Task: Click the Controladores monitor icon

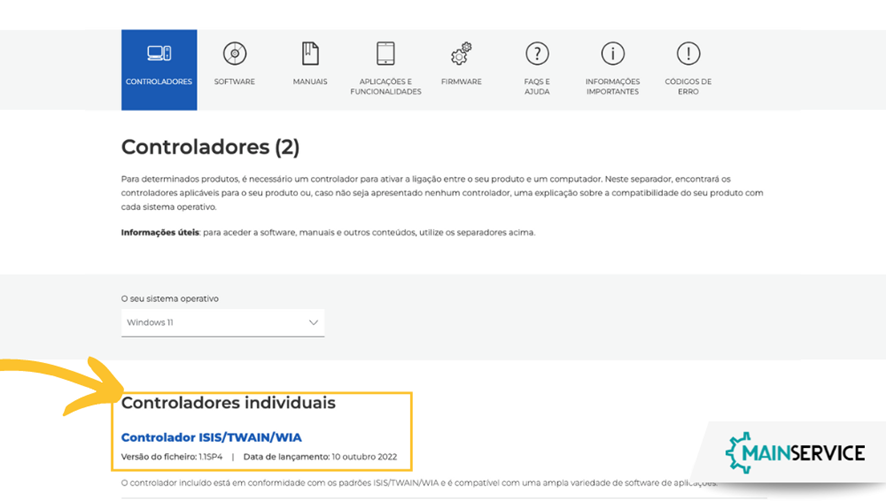Action: tap(159, 53)
